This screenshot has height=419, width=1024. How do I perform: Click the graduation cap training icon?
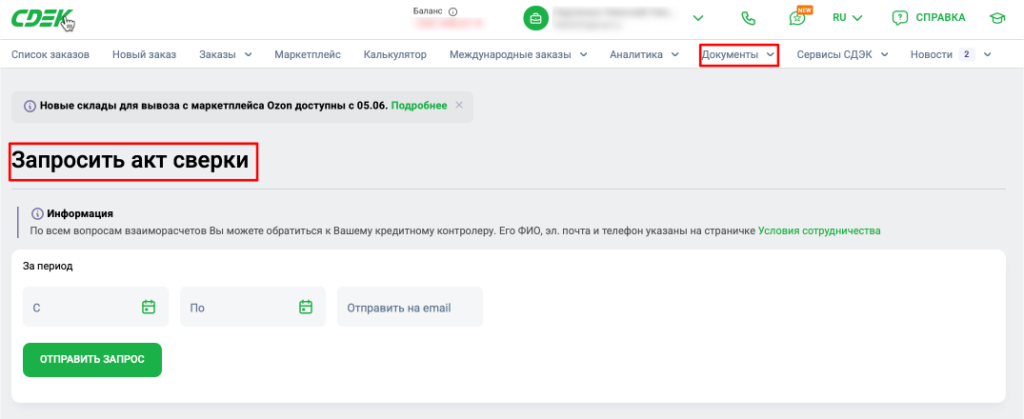[997, 18]
